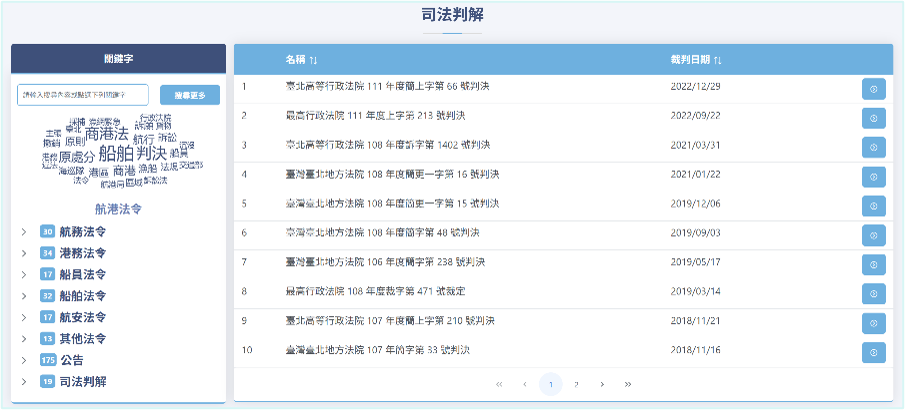Image resolution: width=905 pixels, height=410 pixels.
Task: Select 船舶法令 in the category tree
Action: [83, 296]
